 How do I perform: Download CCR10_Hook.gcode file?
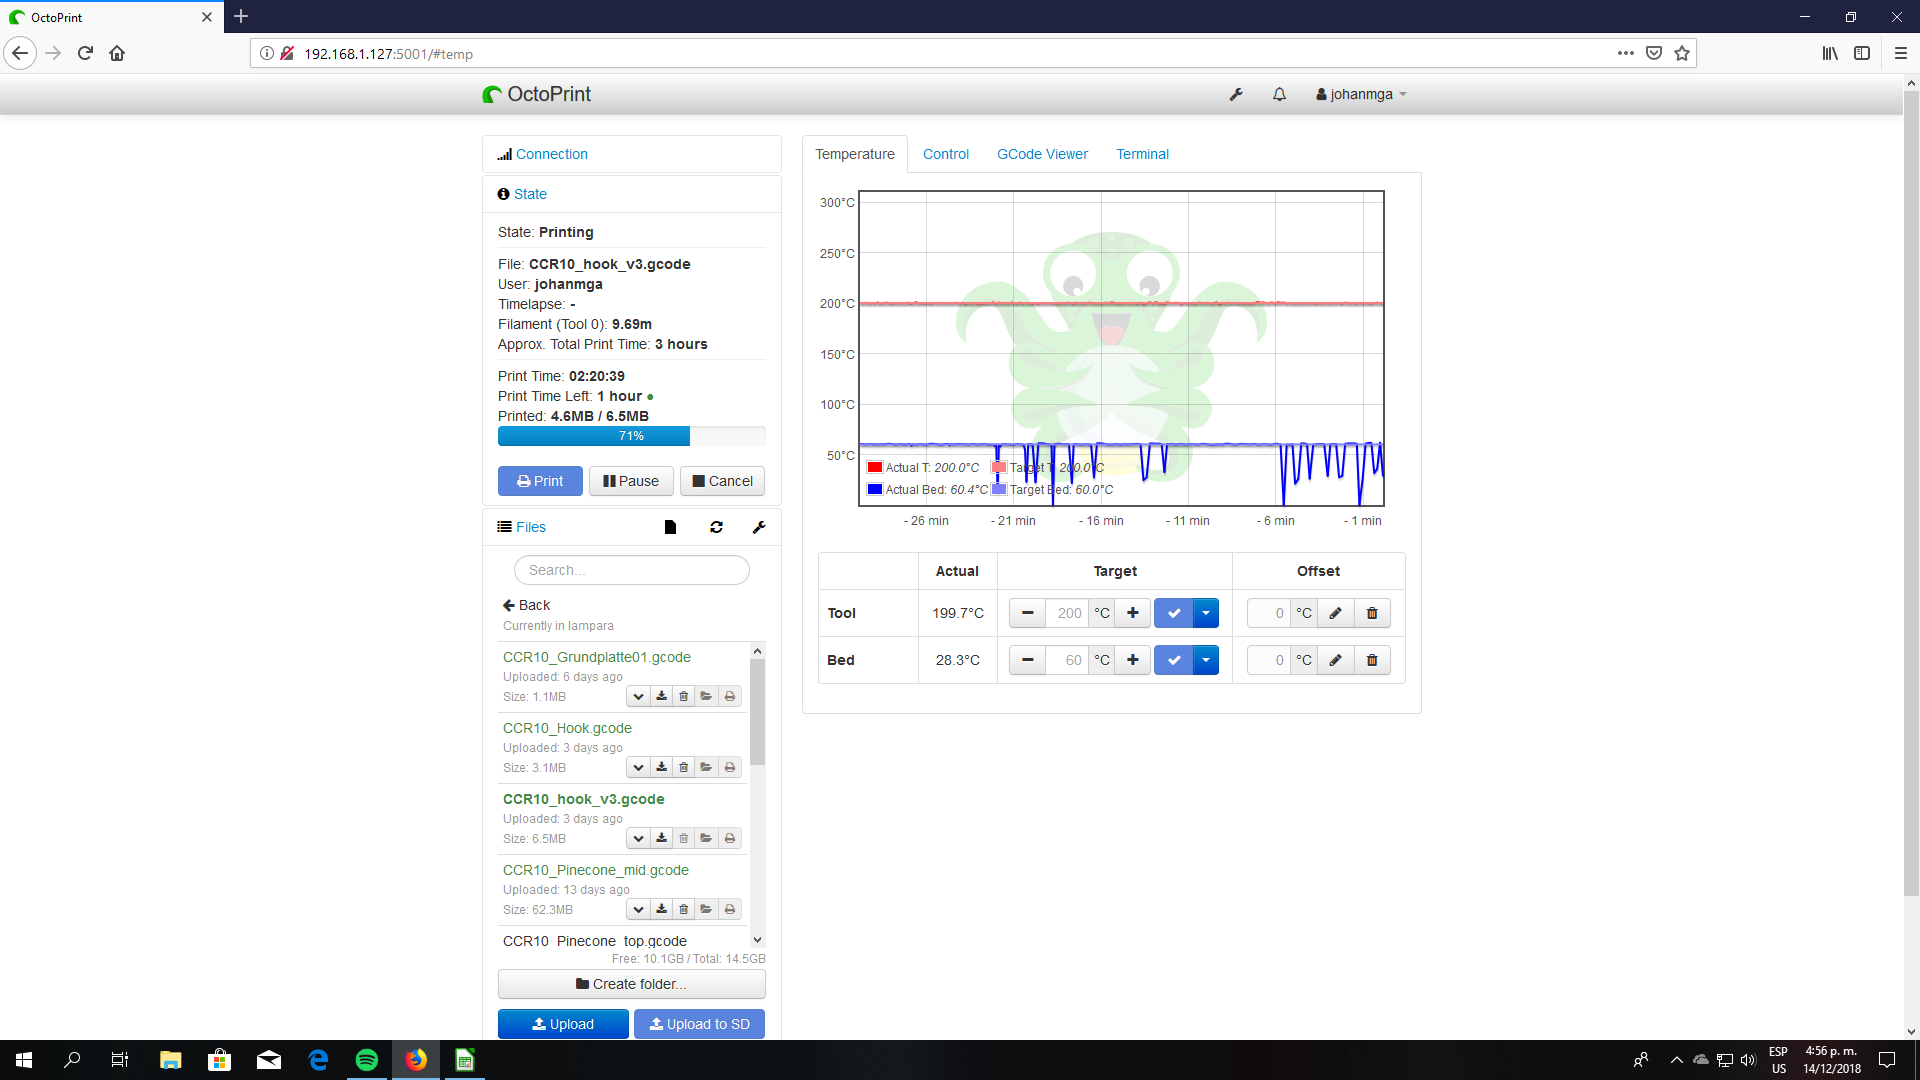pos(661,767)
